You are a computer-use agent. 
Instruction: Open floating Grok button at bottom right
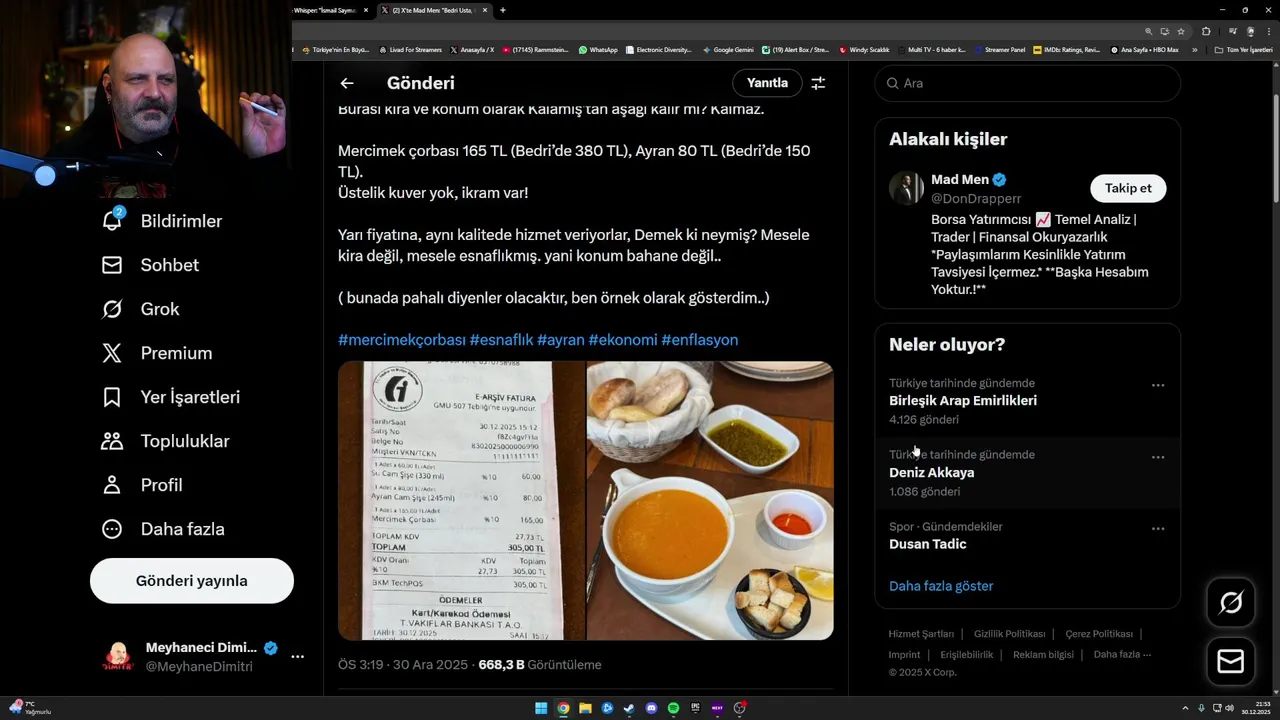1231,602
